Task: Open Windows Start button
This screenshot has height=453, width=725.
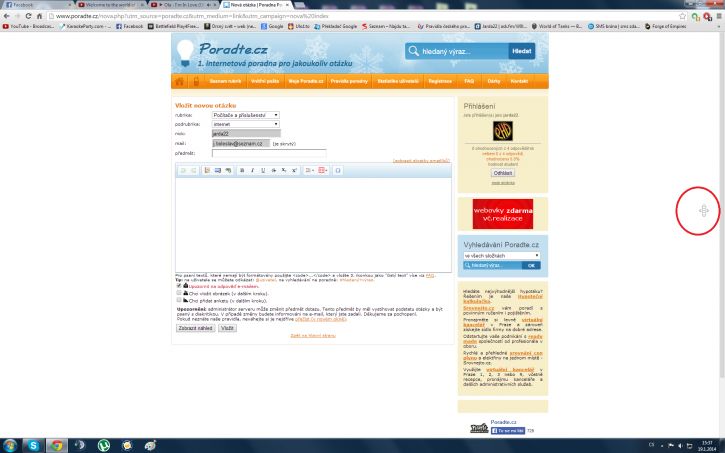Action: tap(10, 446)
